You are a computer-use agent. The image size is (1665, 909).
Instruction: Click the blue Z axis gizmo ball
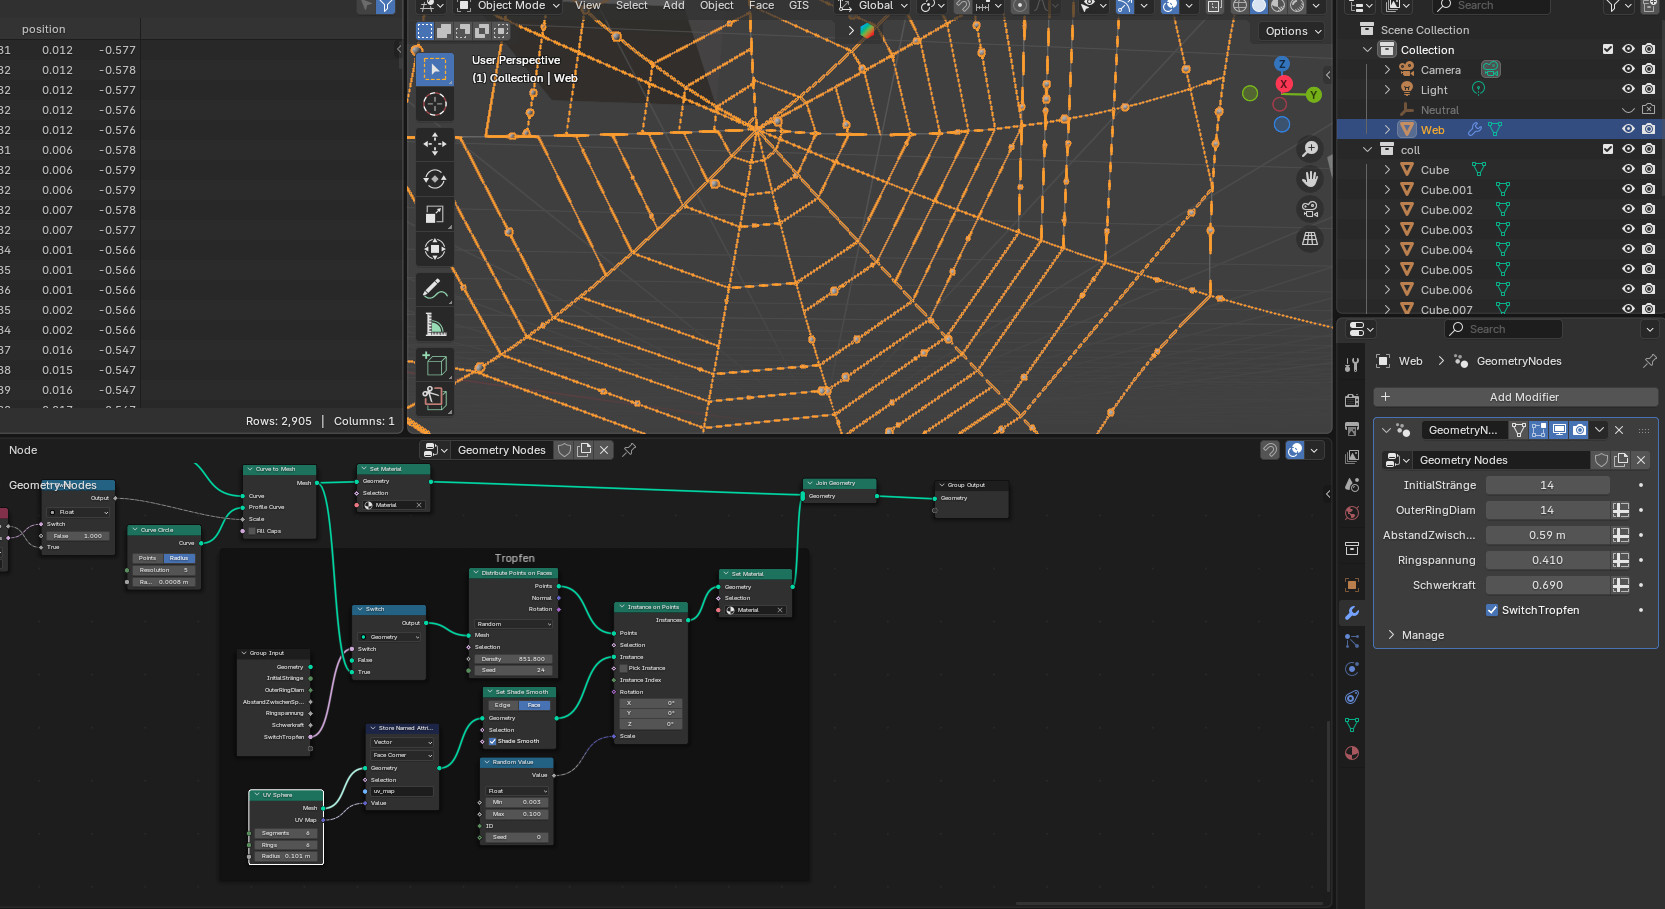(x=1282, y=64)
